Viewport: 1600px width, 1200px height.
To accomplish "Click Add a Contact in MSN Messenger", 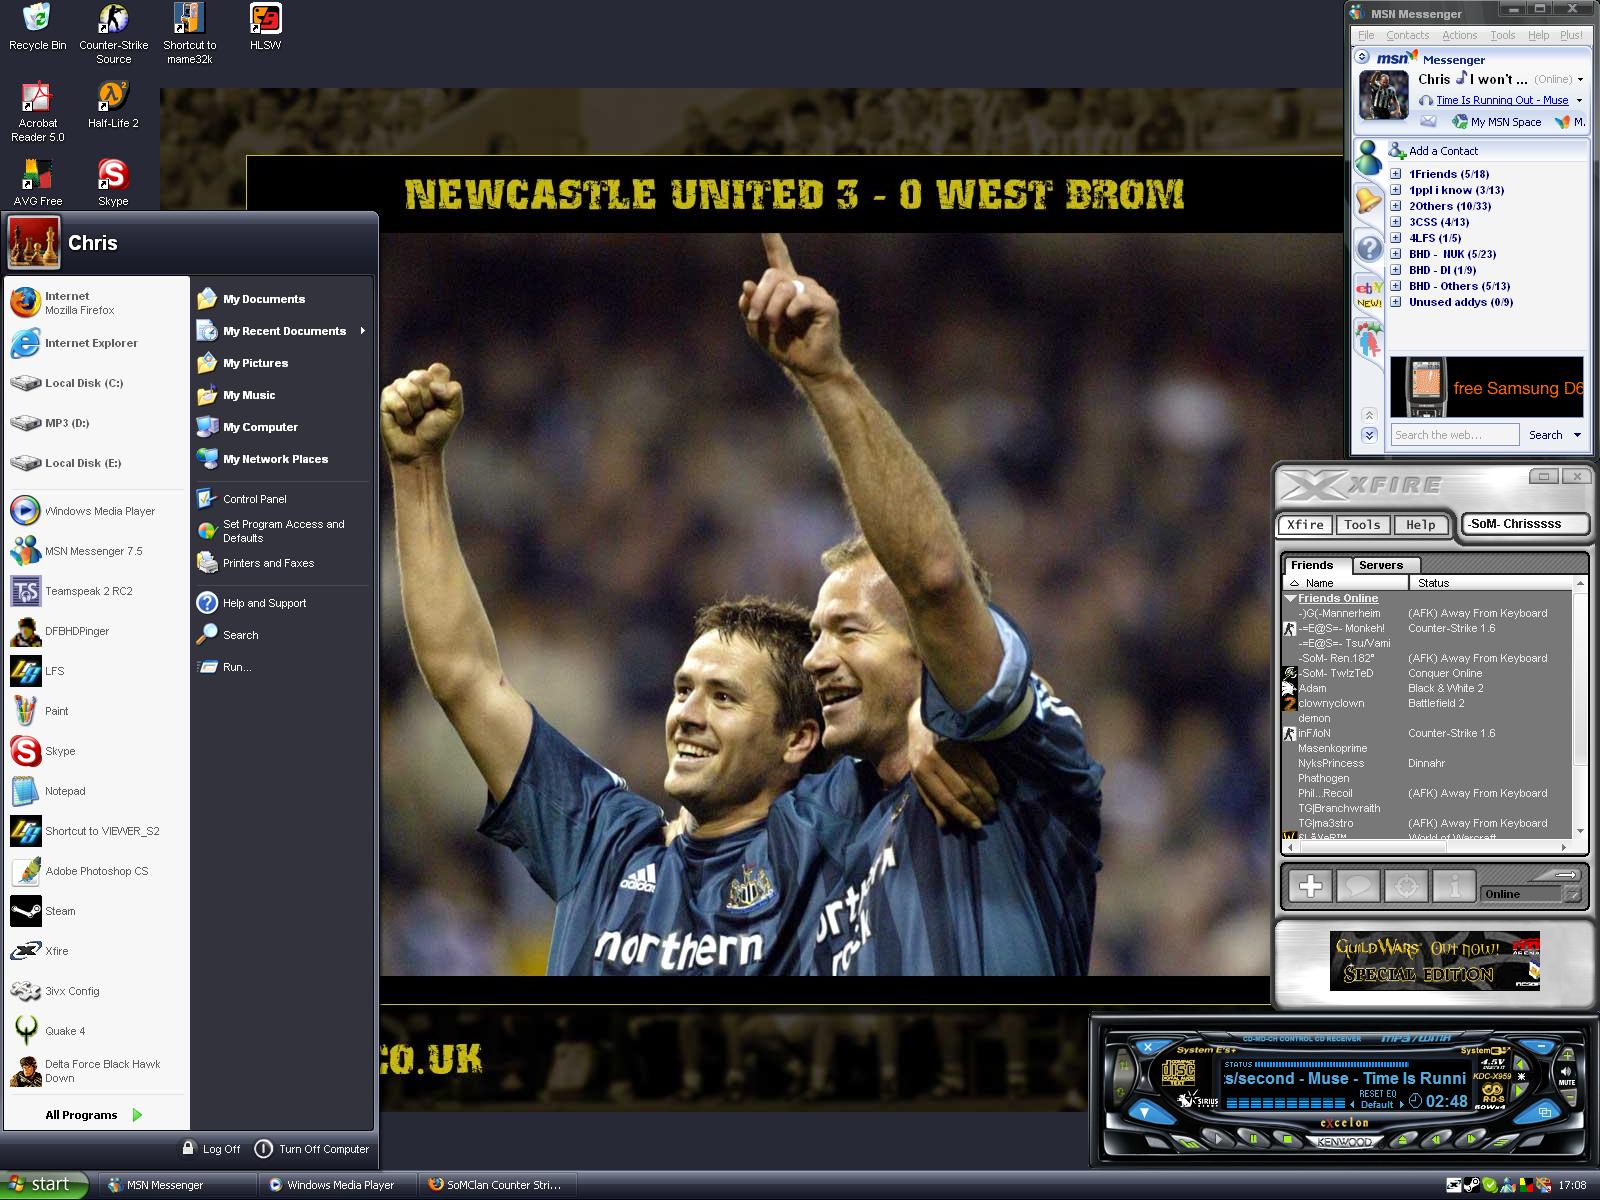I will [x=1433, y=151].
